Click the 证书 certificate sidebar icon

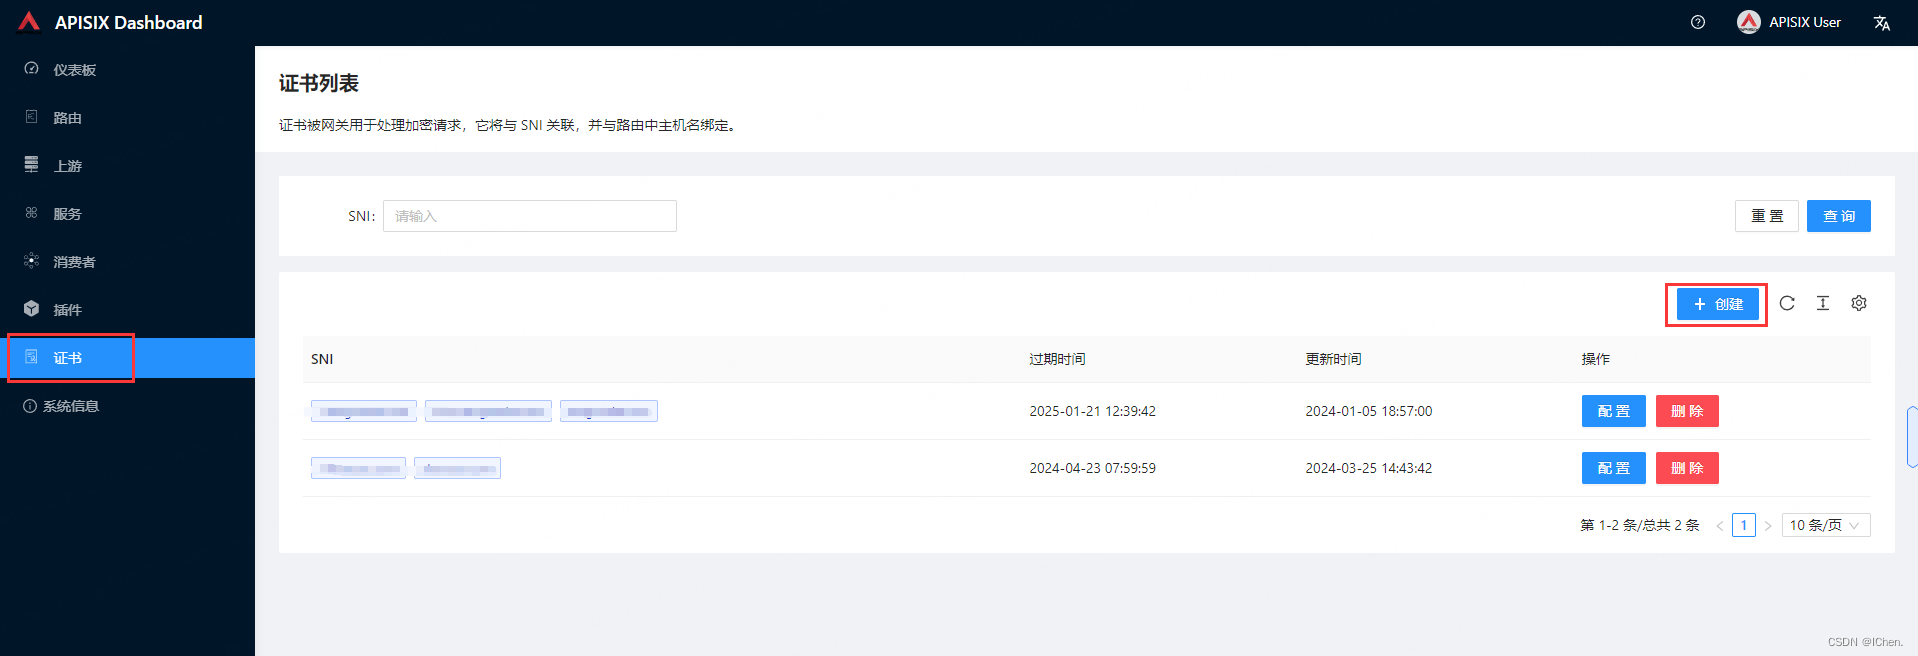(31, 357)
